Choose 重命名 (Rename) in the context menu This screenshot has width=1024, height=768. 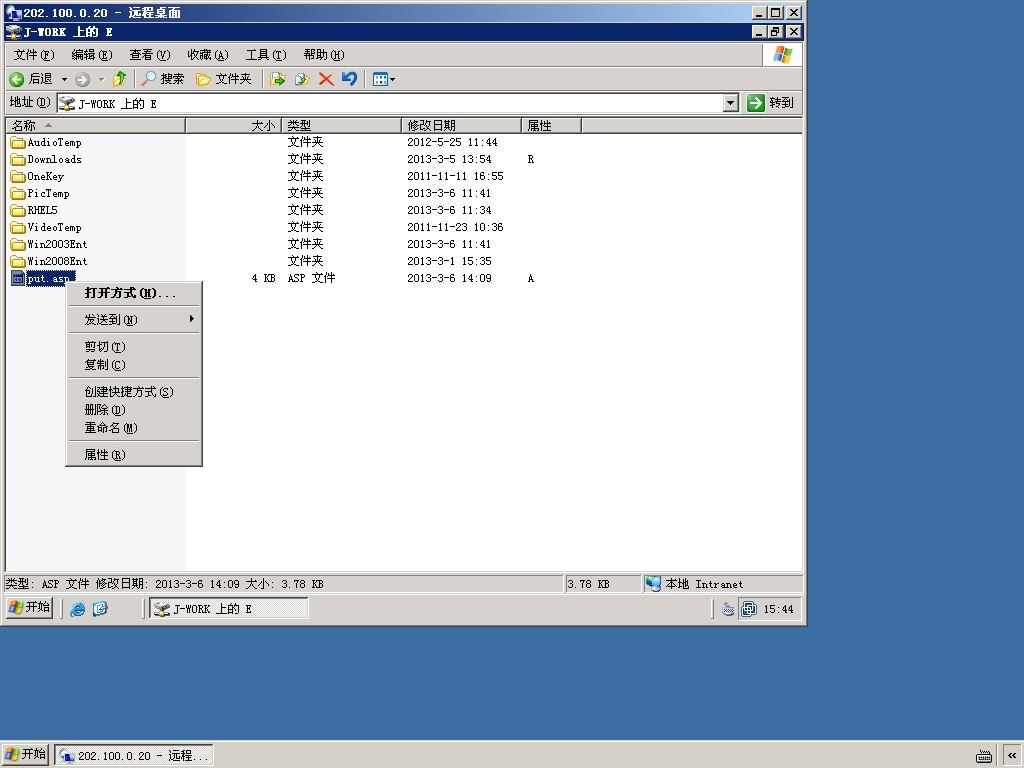pos(111,428)
